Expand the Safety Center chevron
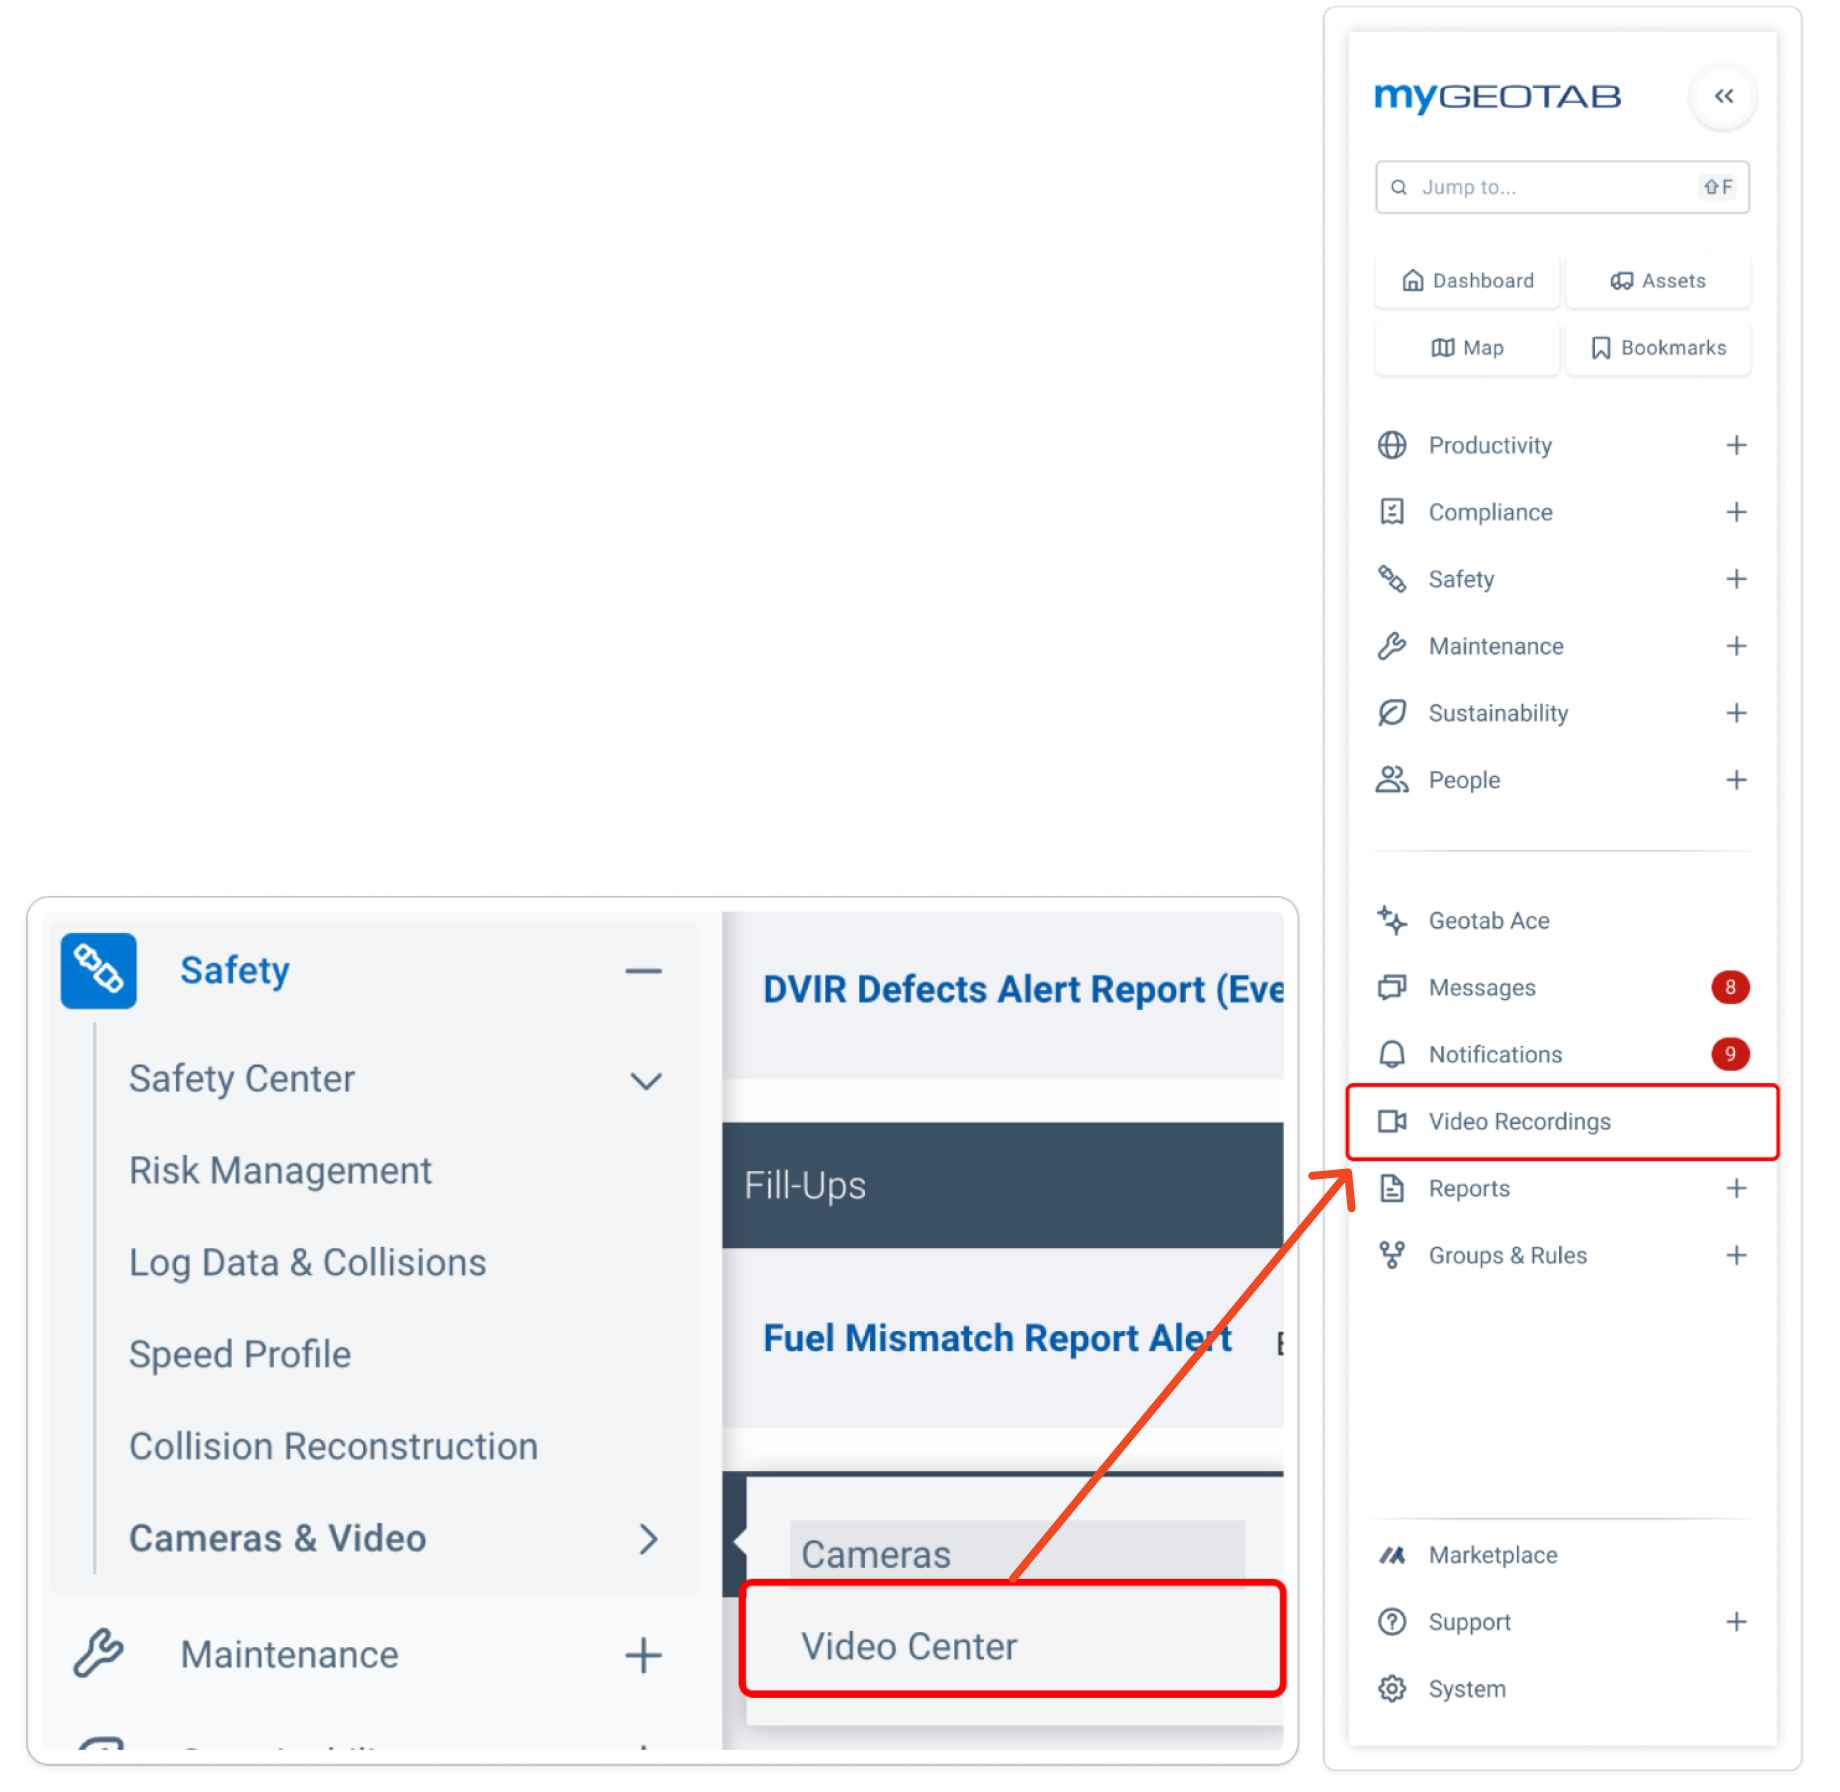Screen dimensions: 1840x1792 tap(646, 1080)
